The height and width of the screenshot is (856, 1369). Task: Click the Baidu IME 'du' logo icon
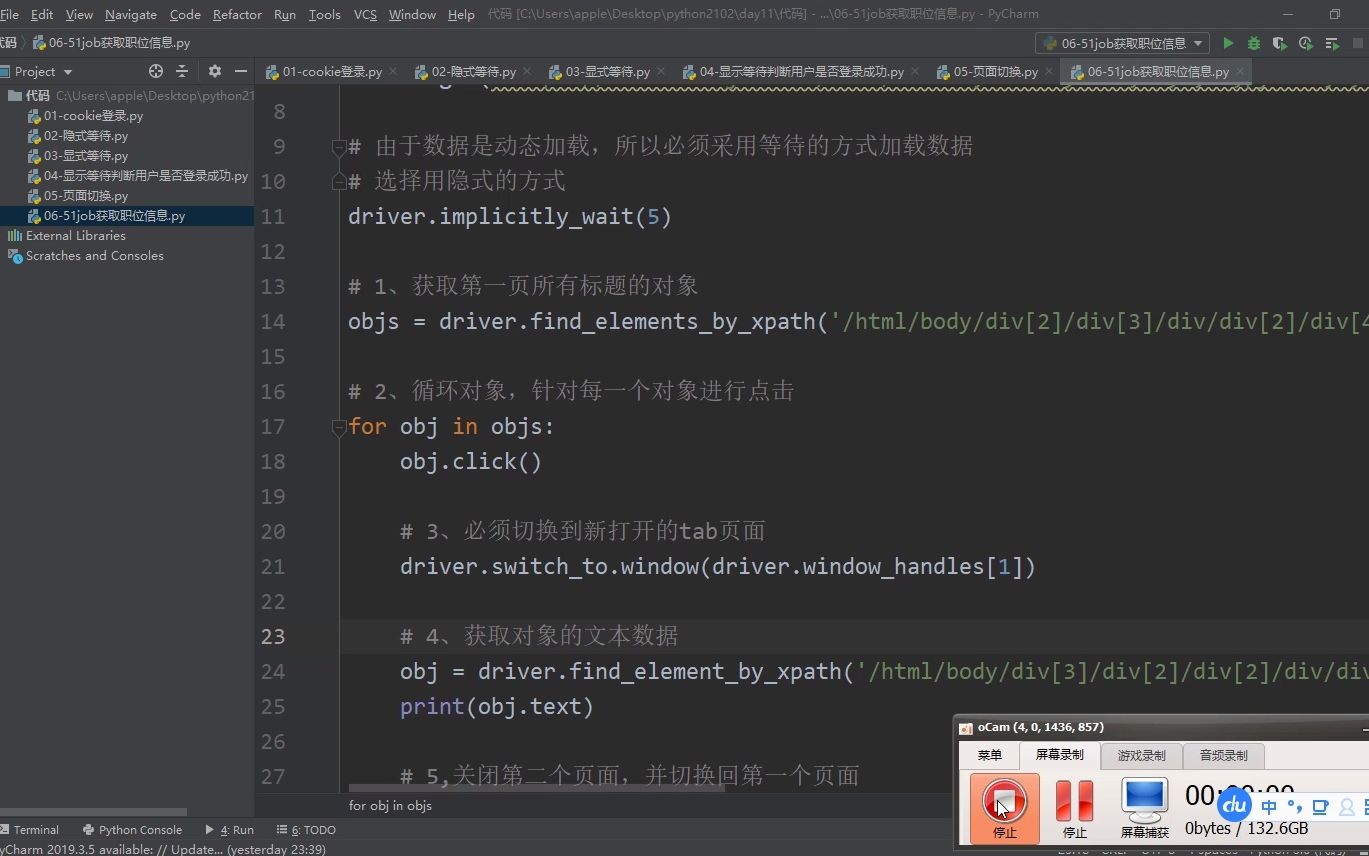coord(1235,804)
